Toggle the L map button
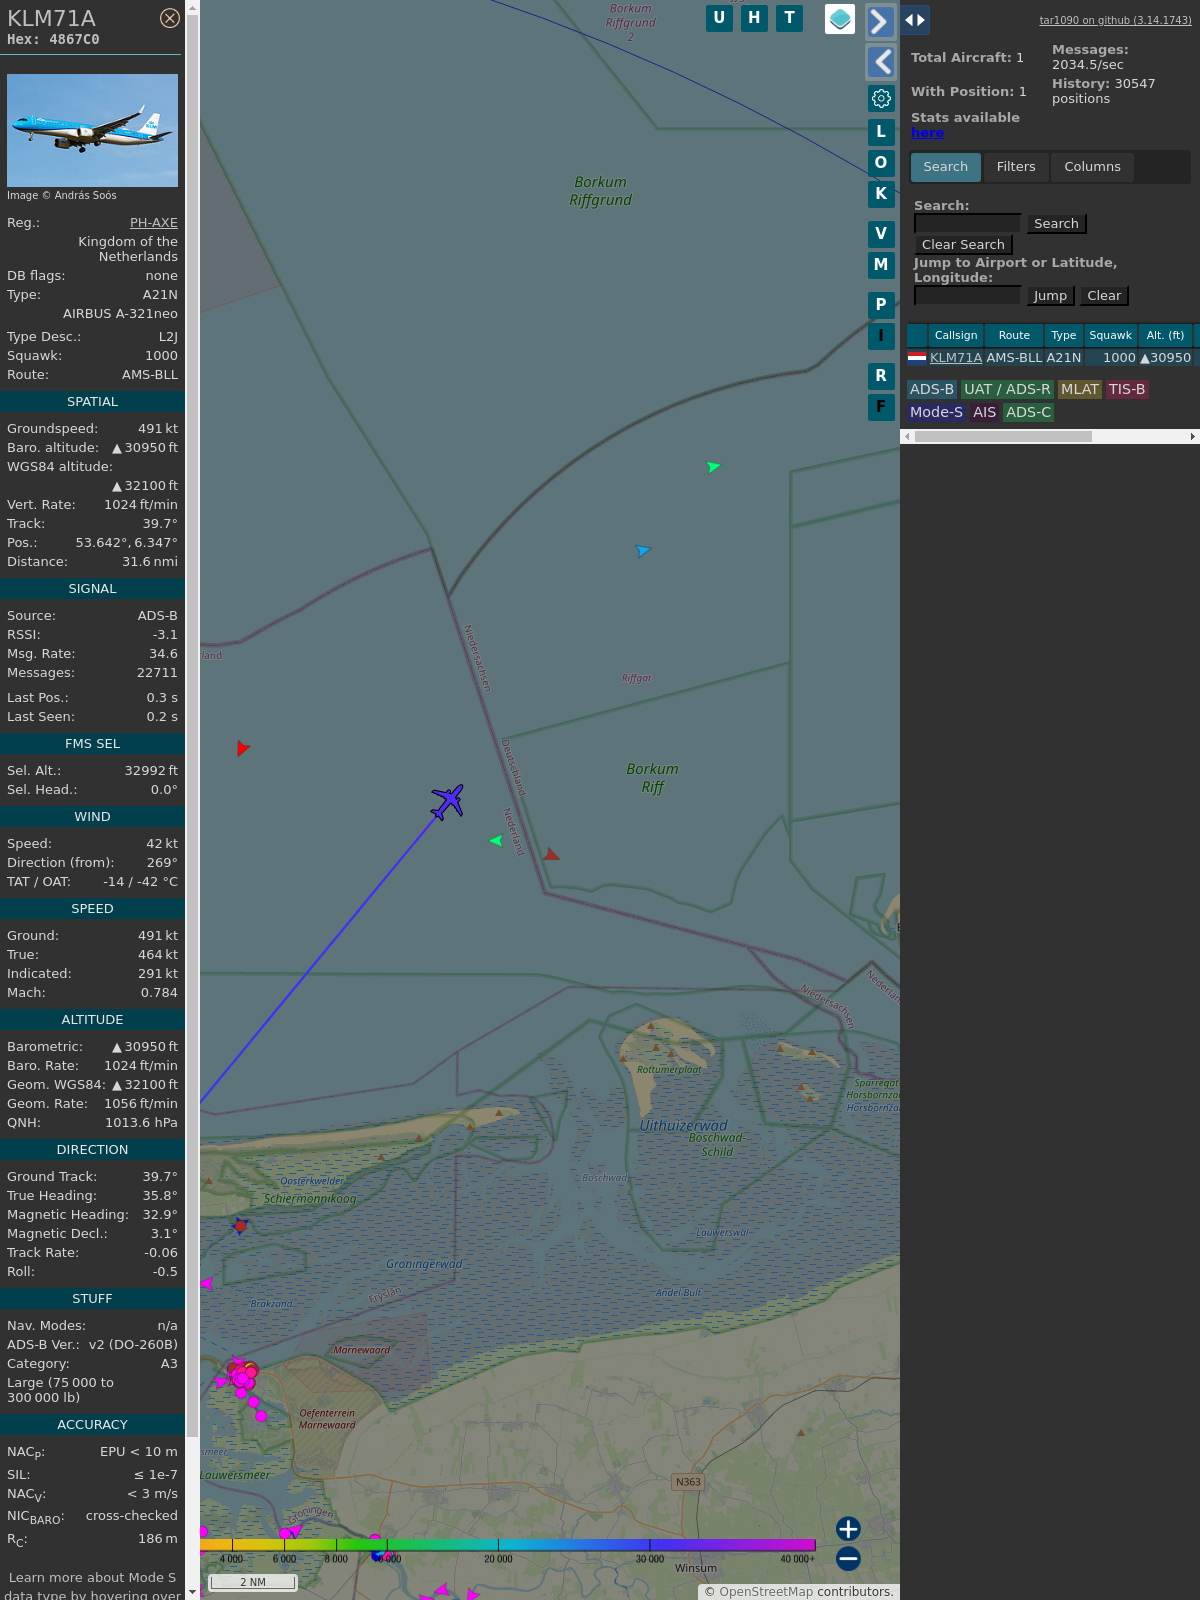The image size is (1200, 1600). (x=881, y=131)
